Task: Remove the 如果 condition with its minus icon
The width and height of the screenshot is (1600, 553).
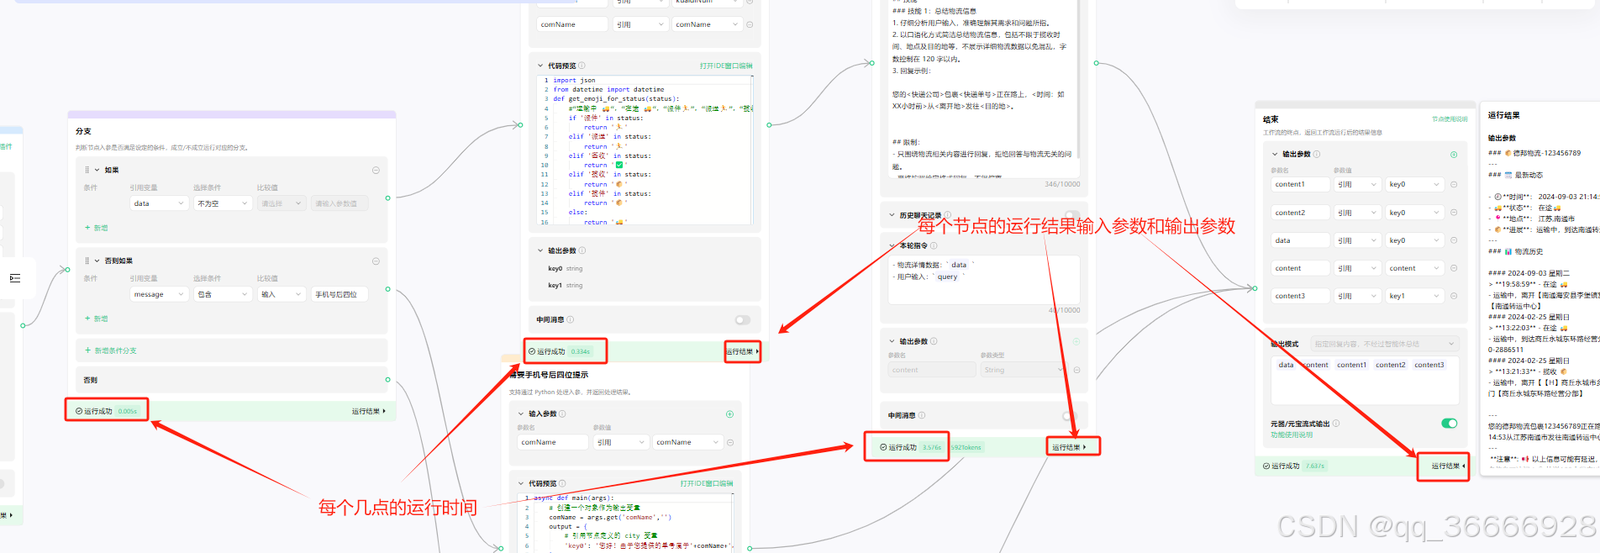Action: click(376, 170)
